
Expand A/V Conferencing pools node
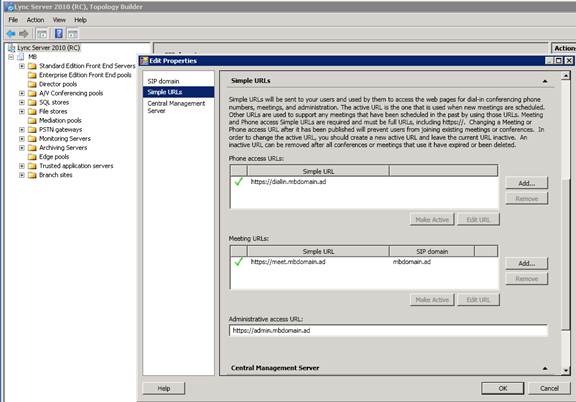click(x=22, y=93)
